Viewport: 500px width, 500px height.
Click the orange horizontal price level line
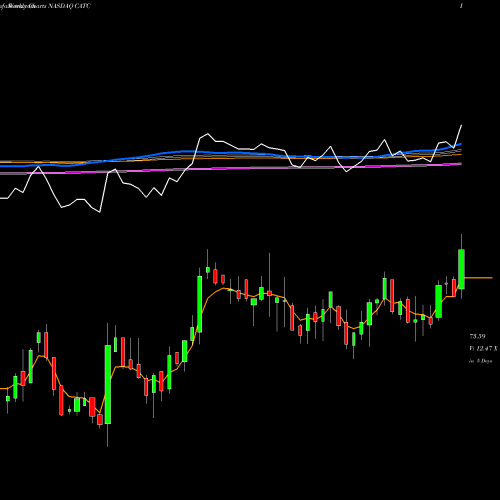point(478,278)
